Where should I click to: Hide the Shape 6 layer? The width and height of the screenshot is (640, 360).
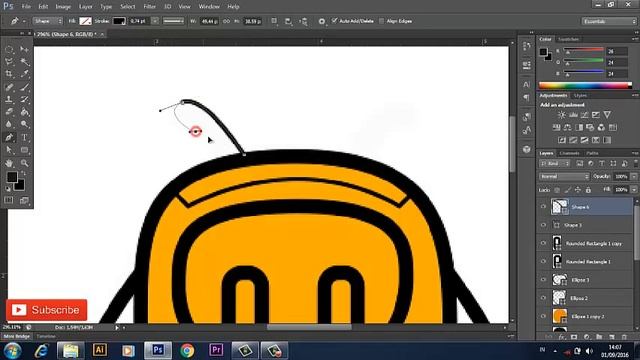tap(543, 207)
